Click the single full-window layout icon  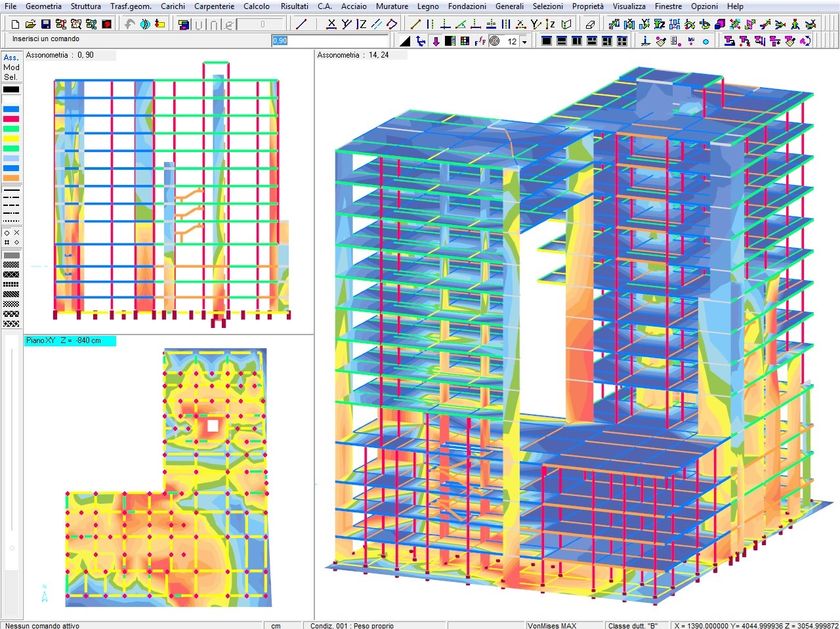[546, 41]
